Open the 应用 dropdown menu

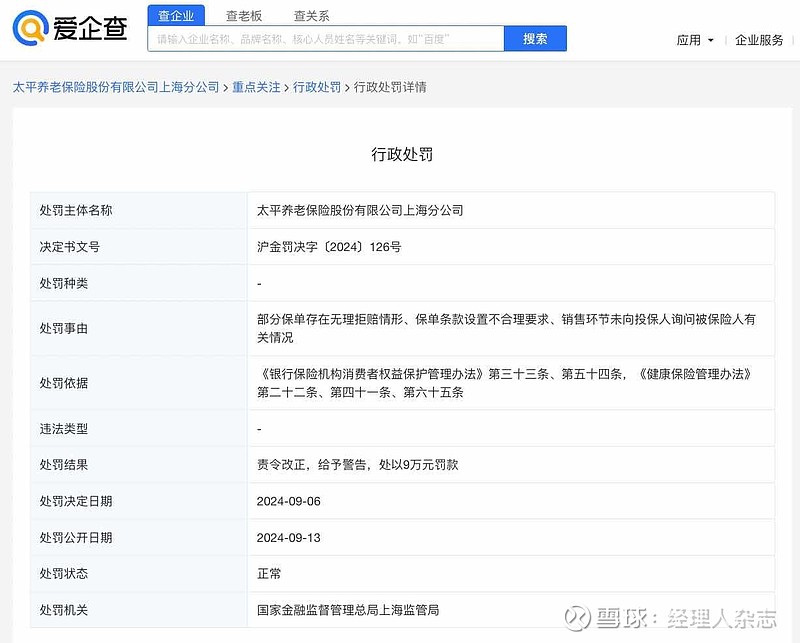pos(695,40)
